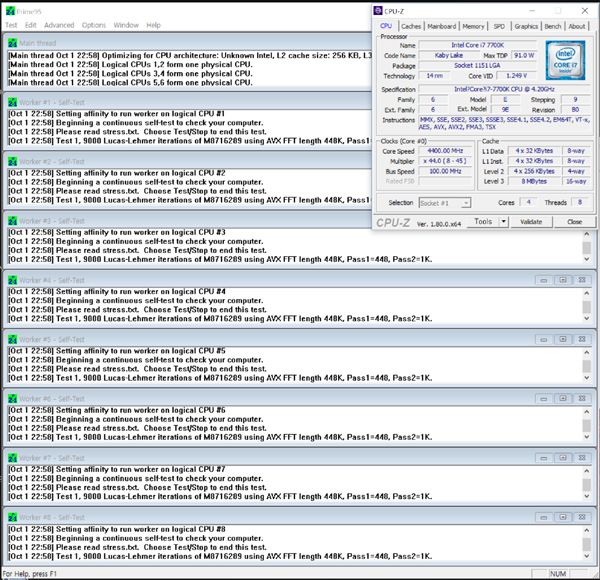Close the Worker #8 child window
Screen dimensions: 600x580
(582, 517)
